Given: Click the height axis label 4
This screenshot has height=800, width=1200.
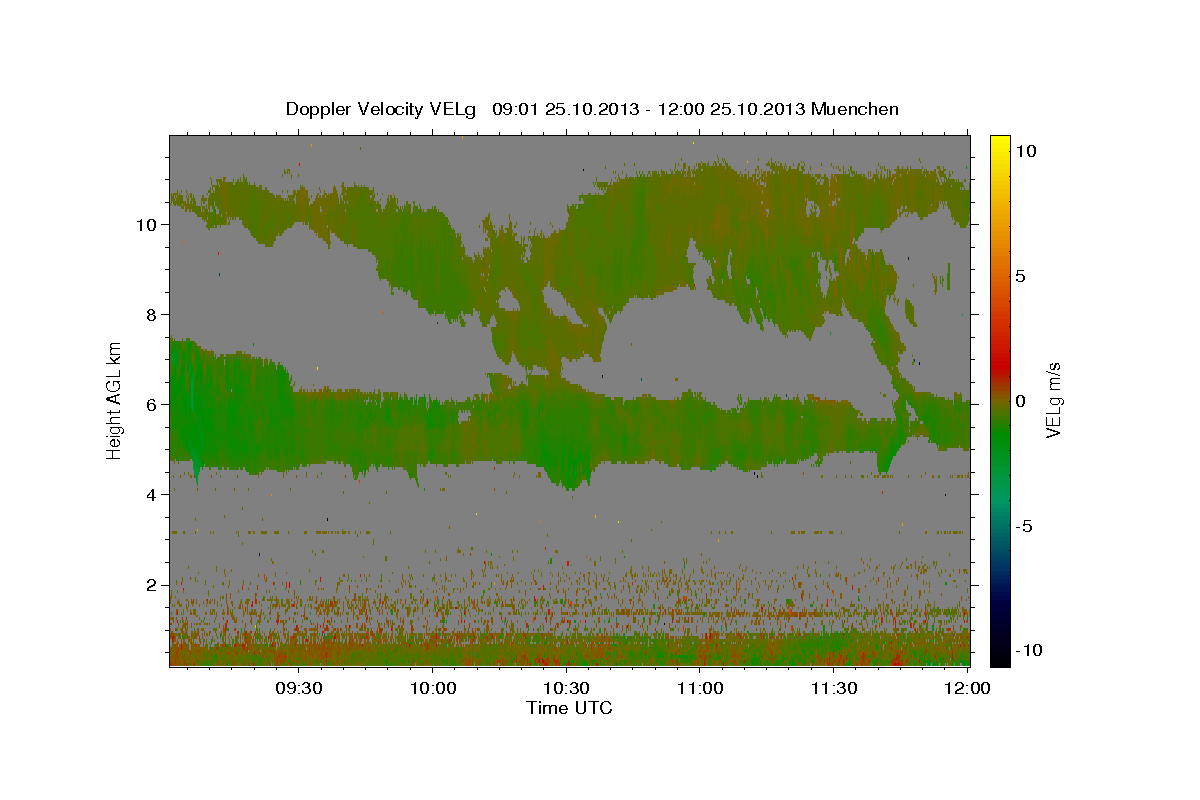Looking at the screenshot, I should point(152,495).
